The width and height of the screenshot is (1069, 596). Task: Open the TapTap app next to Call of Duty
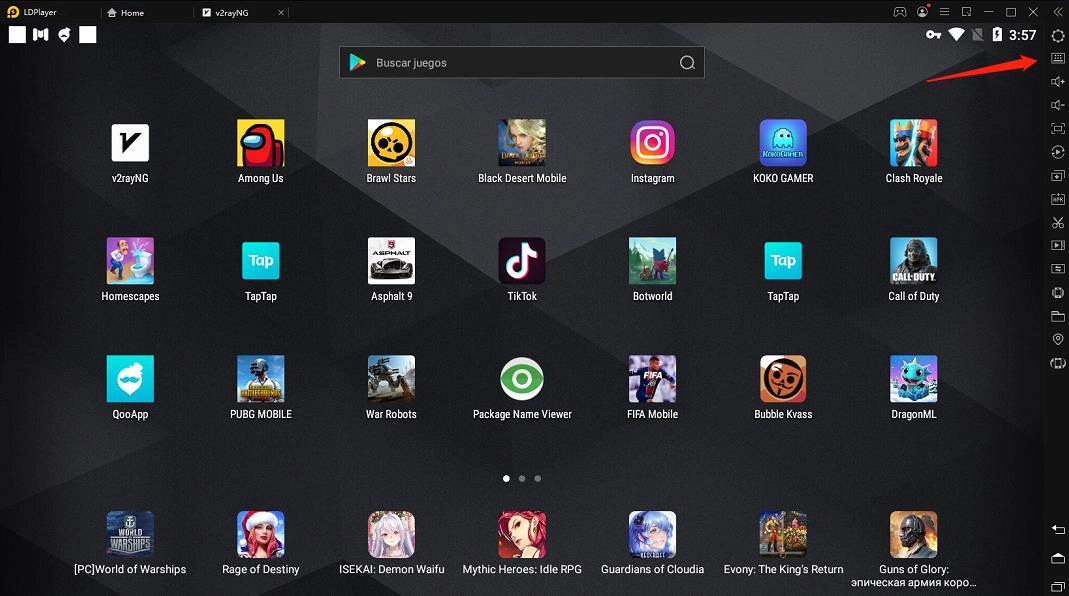783,260
